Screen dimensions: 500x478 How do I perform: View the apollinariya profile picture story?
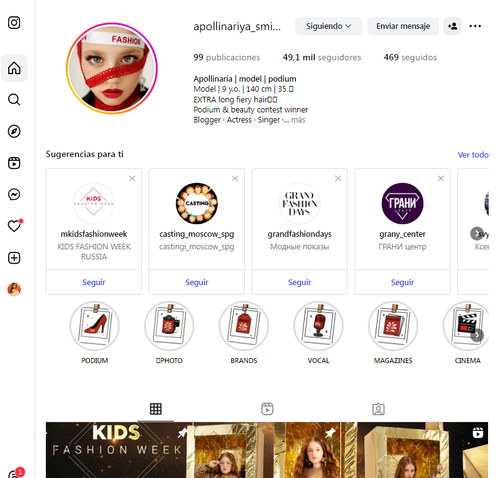[x=112, y=68]
